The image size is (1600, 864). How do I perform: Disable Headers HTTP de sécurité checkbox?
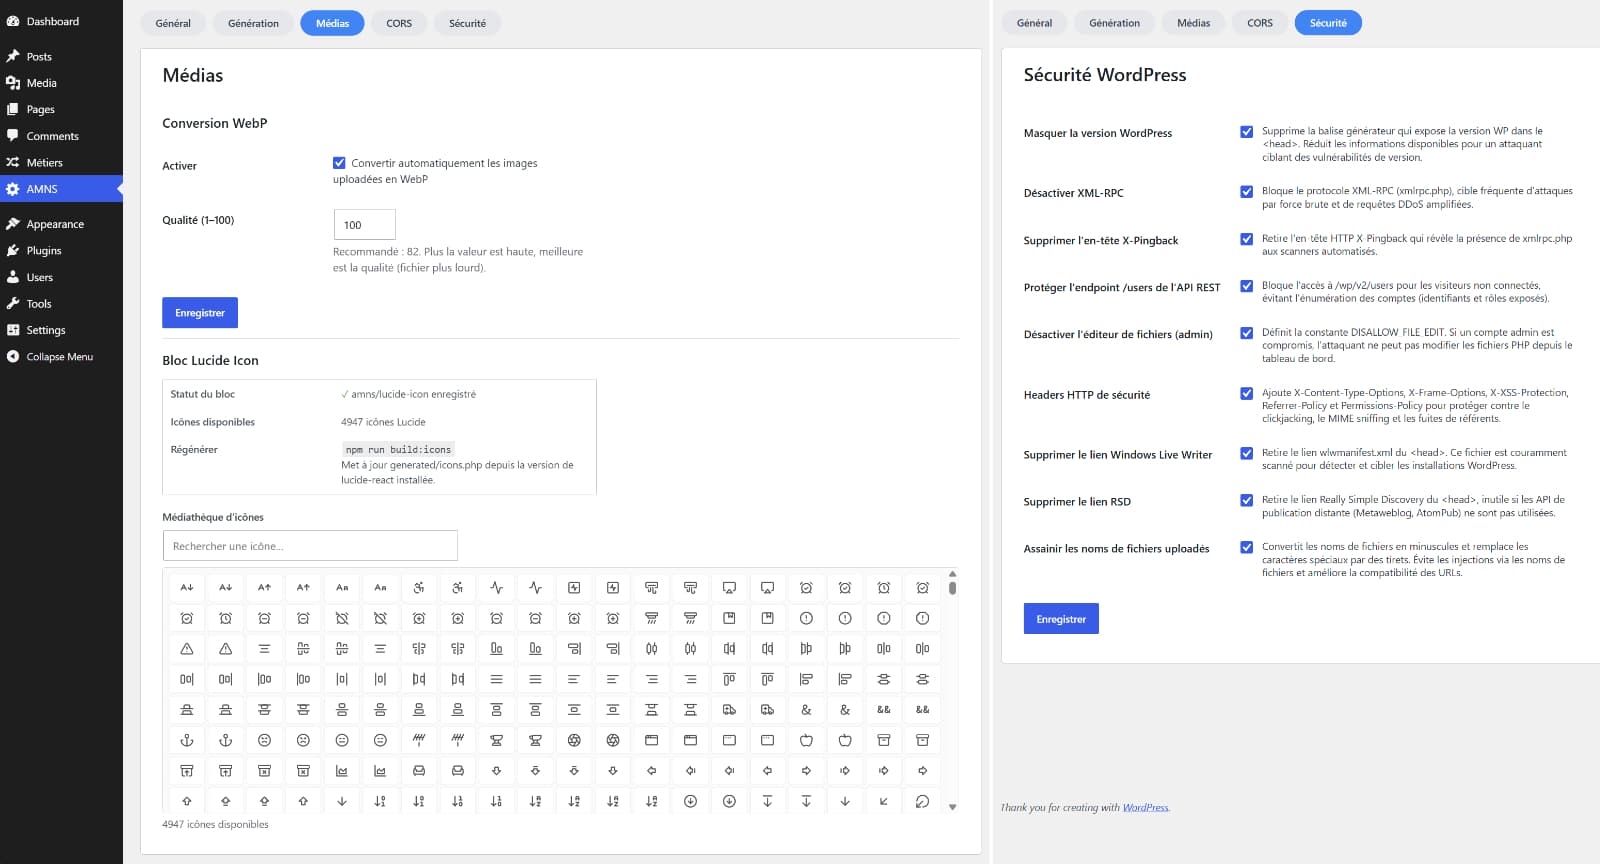pos(1247,394)
